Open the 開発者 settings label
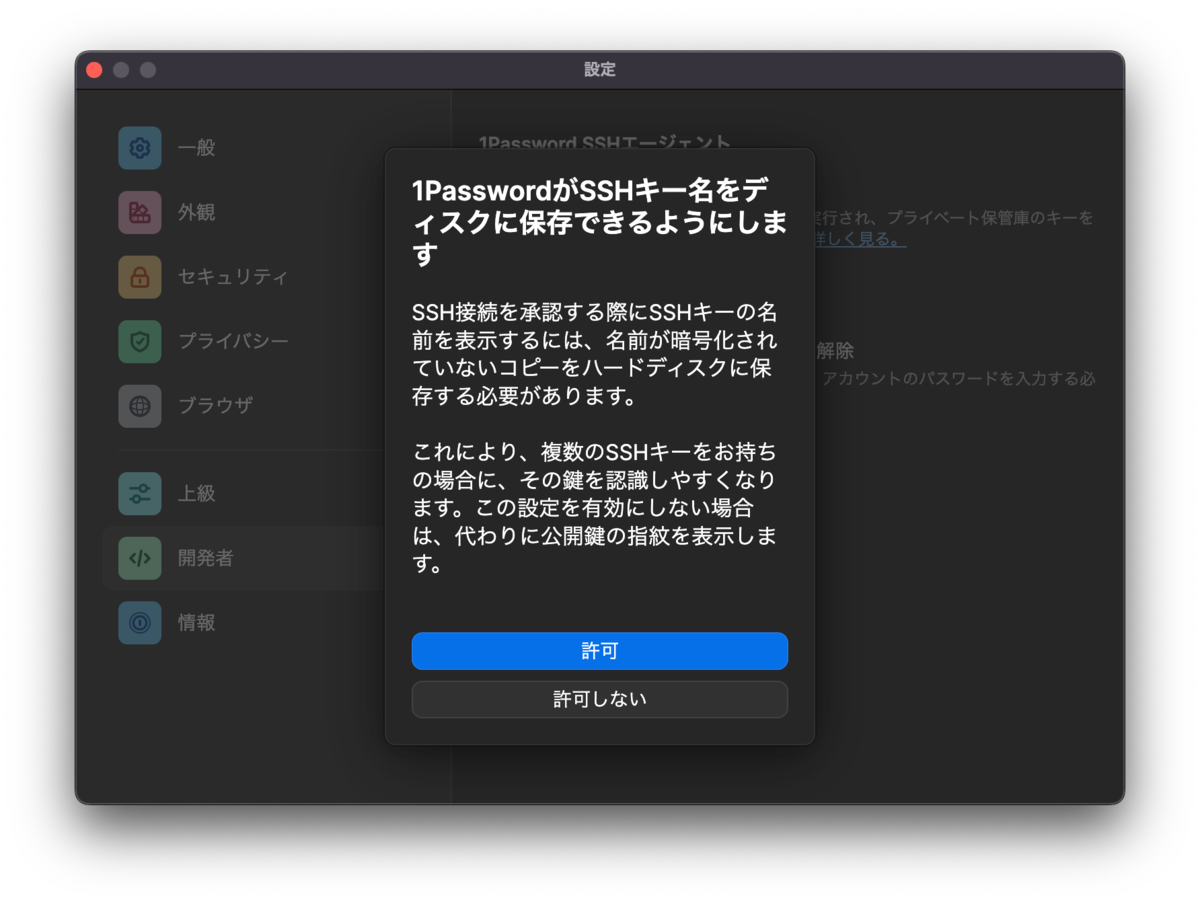The height and width of the screenshot is (904, 1200). (x=206, y=558)
